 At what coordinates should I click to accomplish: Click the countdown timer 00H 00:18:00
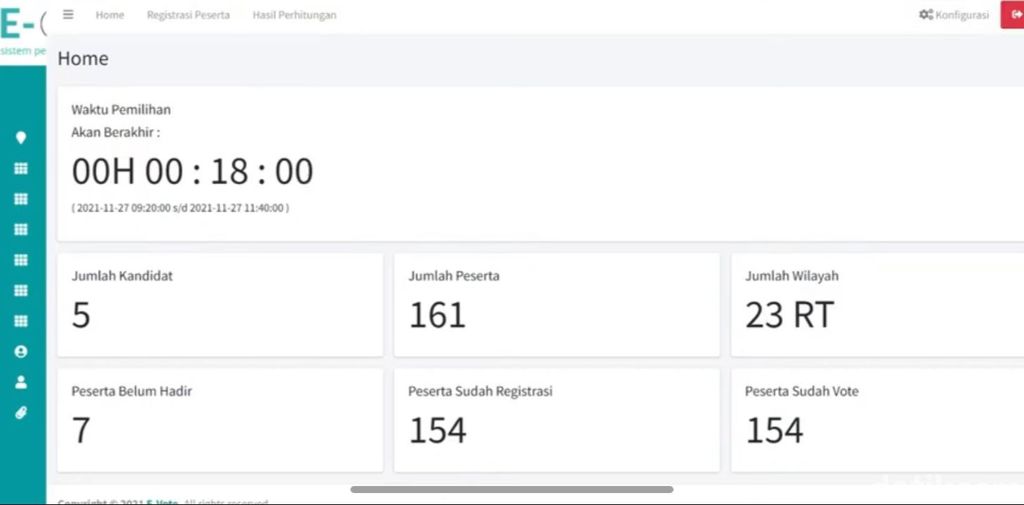pos(193,172)
